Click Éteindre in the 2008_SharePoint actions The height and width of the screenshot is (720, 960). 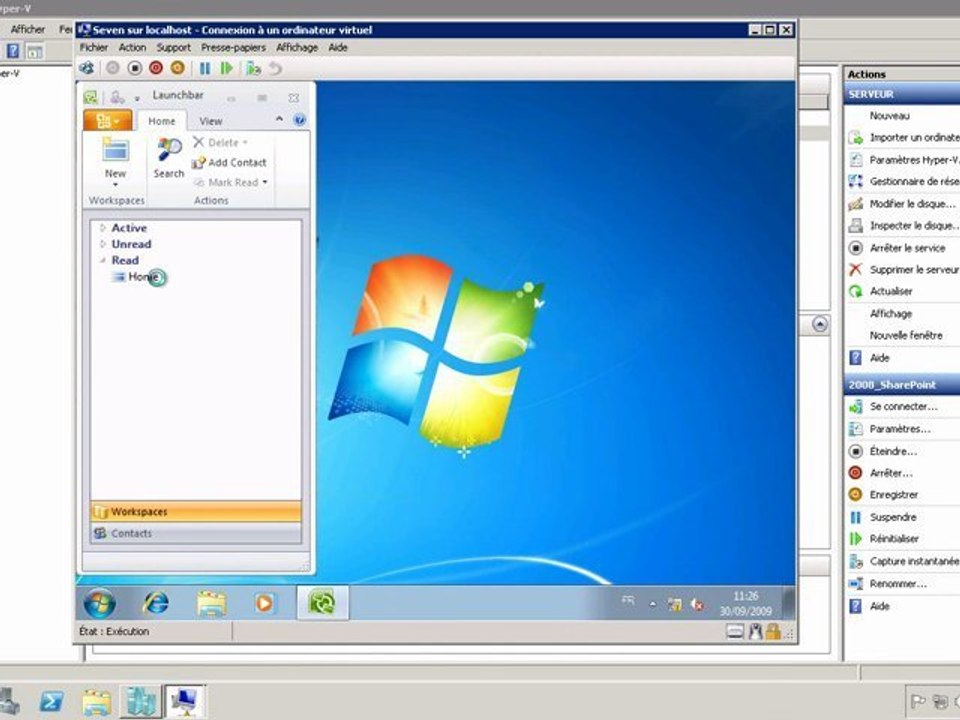click(883, 451)
